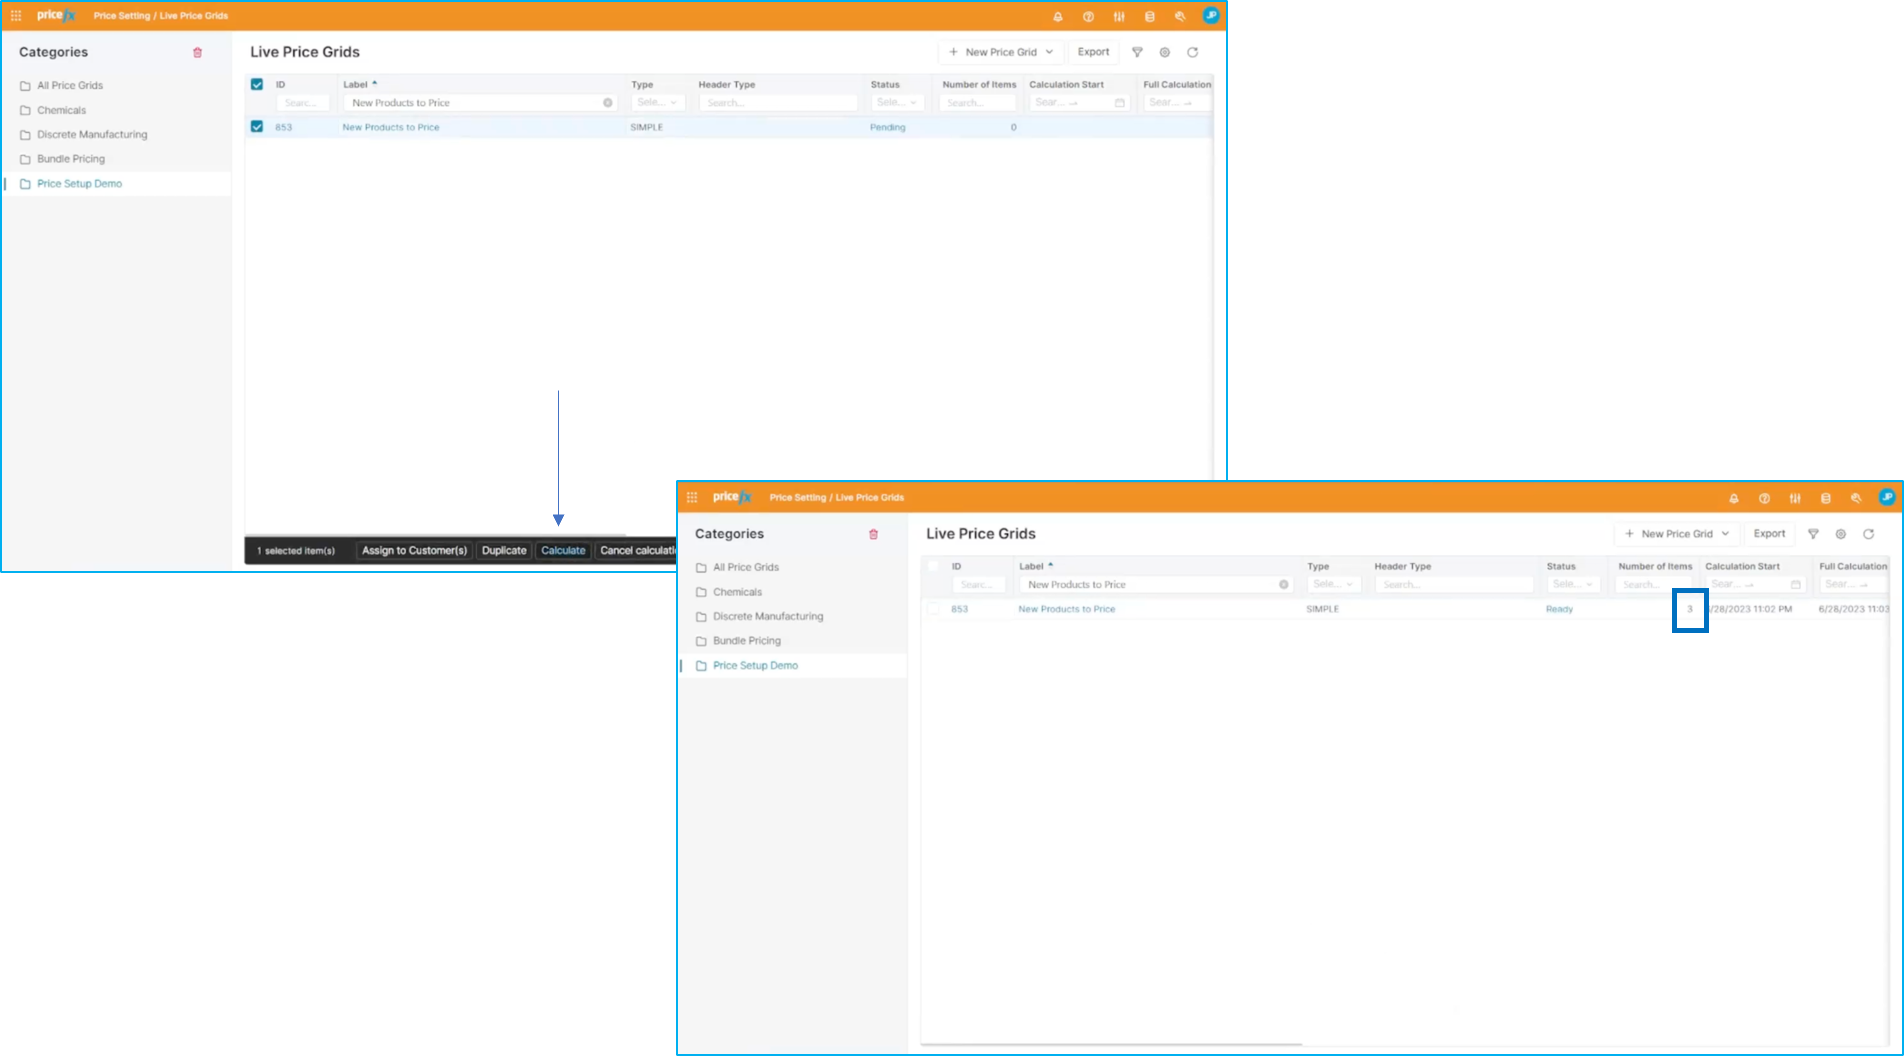The height and width of the screenshot is (1056, 1904).
Task: Select Discrete Manufacturing category in lower-right window
Action: point(768,616)
